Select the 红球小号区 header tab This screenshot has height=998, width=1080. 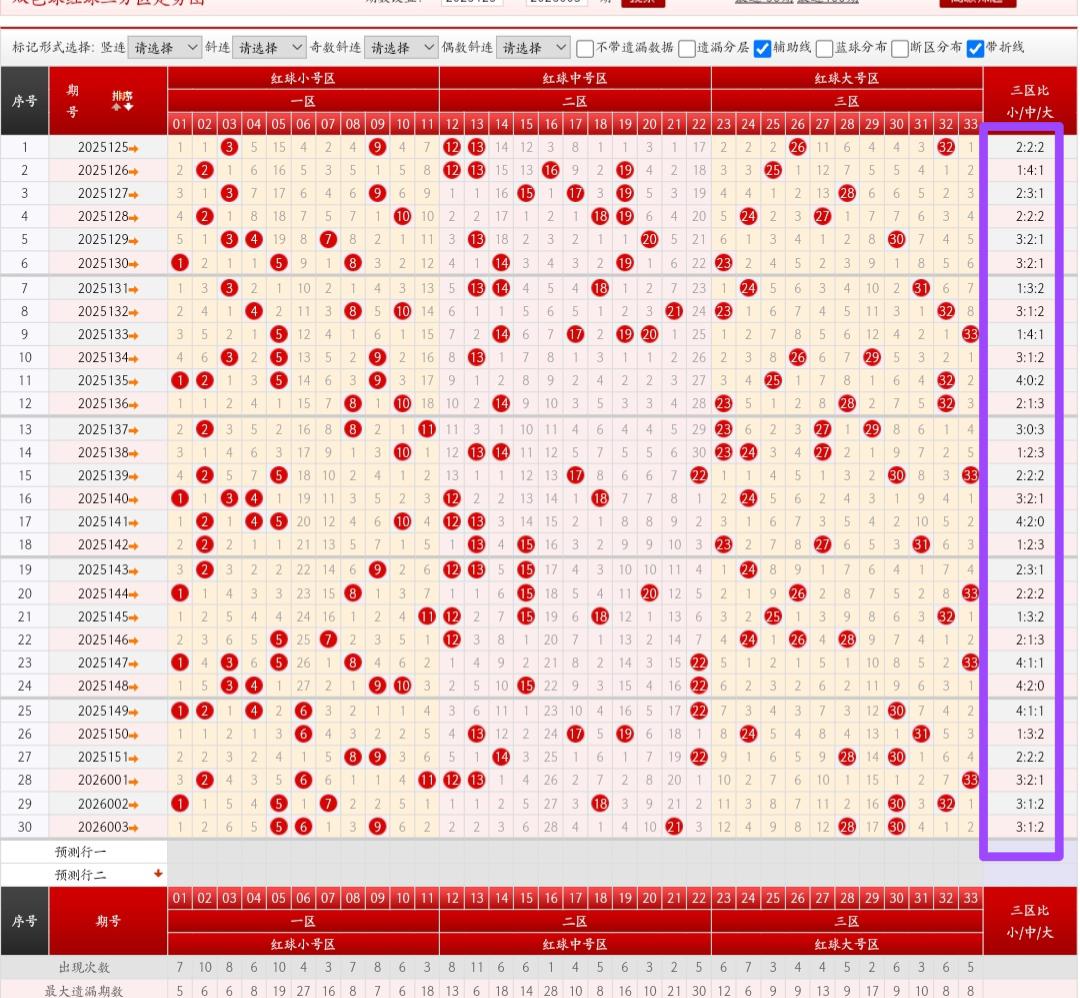(x=303, y=78)
